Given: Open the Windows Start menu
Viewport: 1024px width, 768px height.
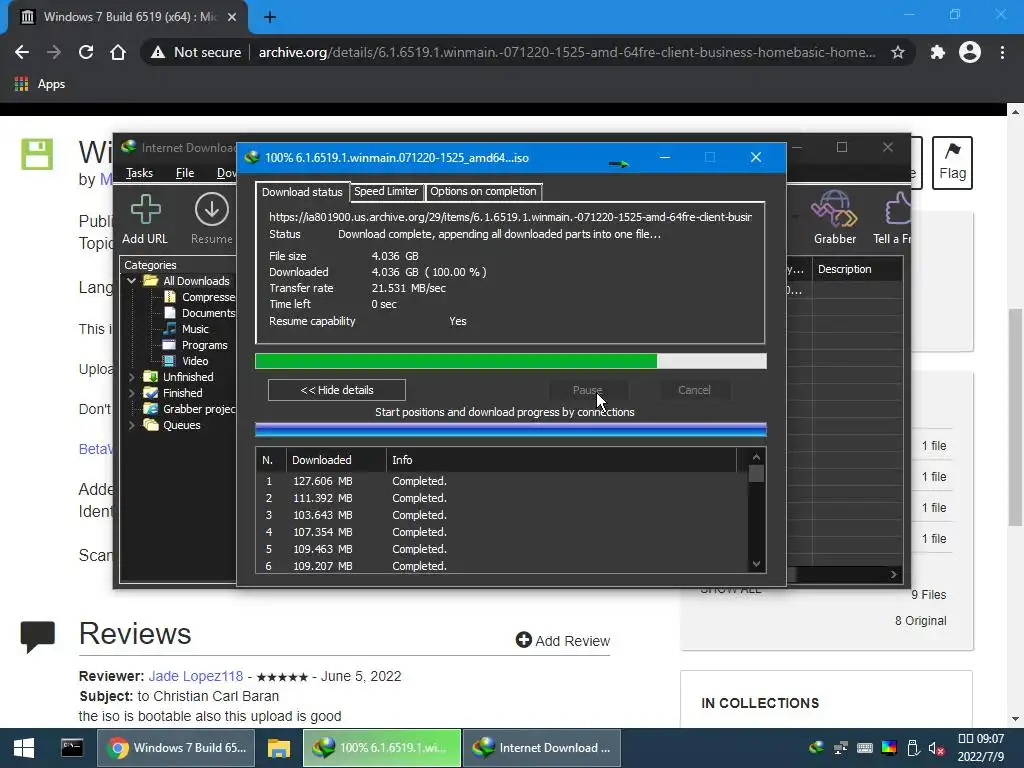Looking at the screenshot, I should [x=24, y=748].
